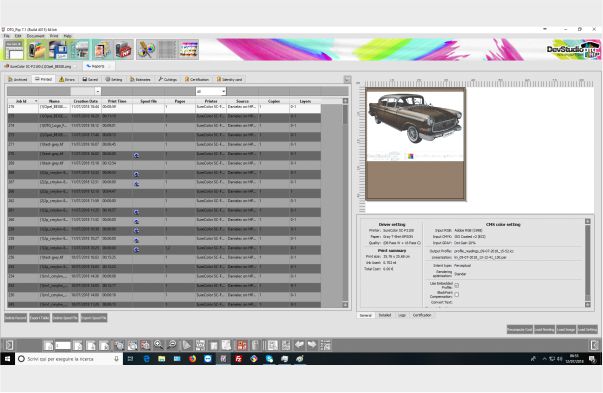Switch to the Certification tab below settings

point(422,315)
